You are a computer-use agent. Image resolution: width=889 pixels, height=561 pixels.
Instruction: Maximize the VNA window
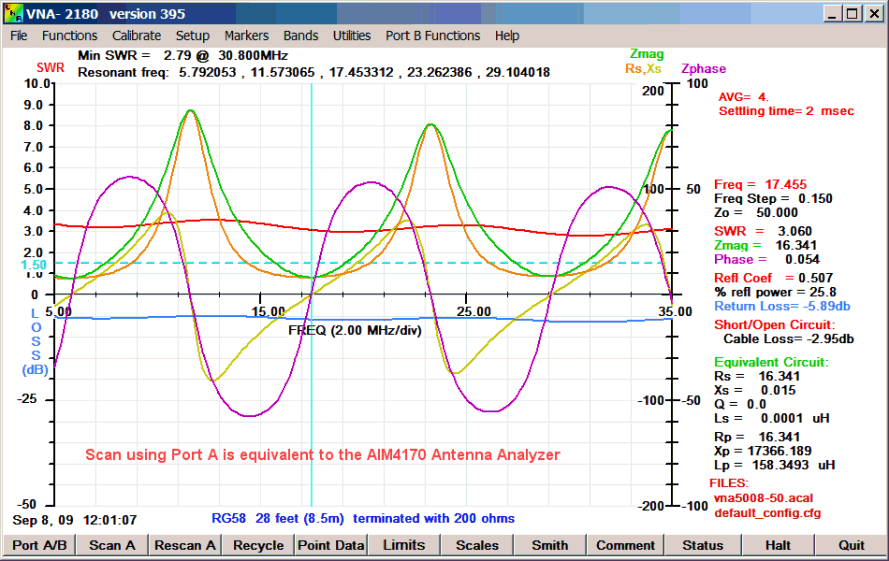coord(851,14)
